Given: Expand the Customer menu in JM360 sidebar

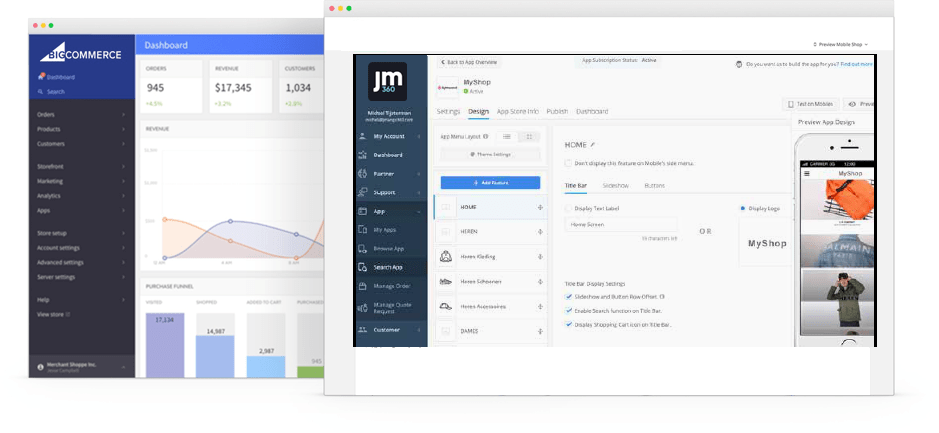Looking at the screenshot, I should tap(419, 329).
